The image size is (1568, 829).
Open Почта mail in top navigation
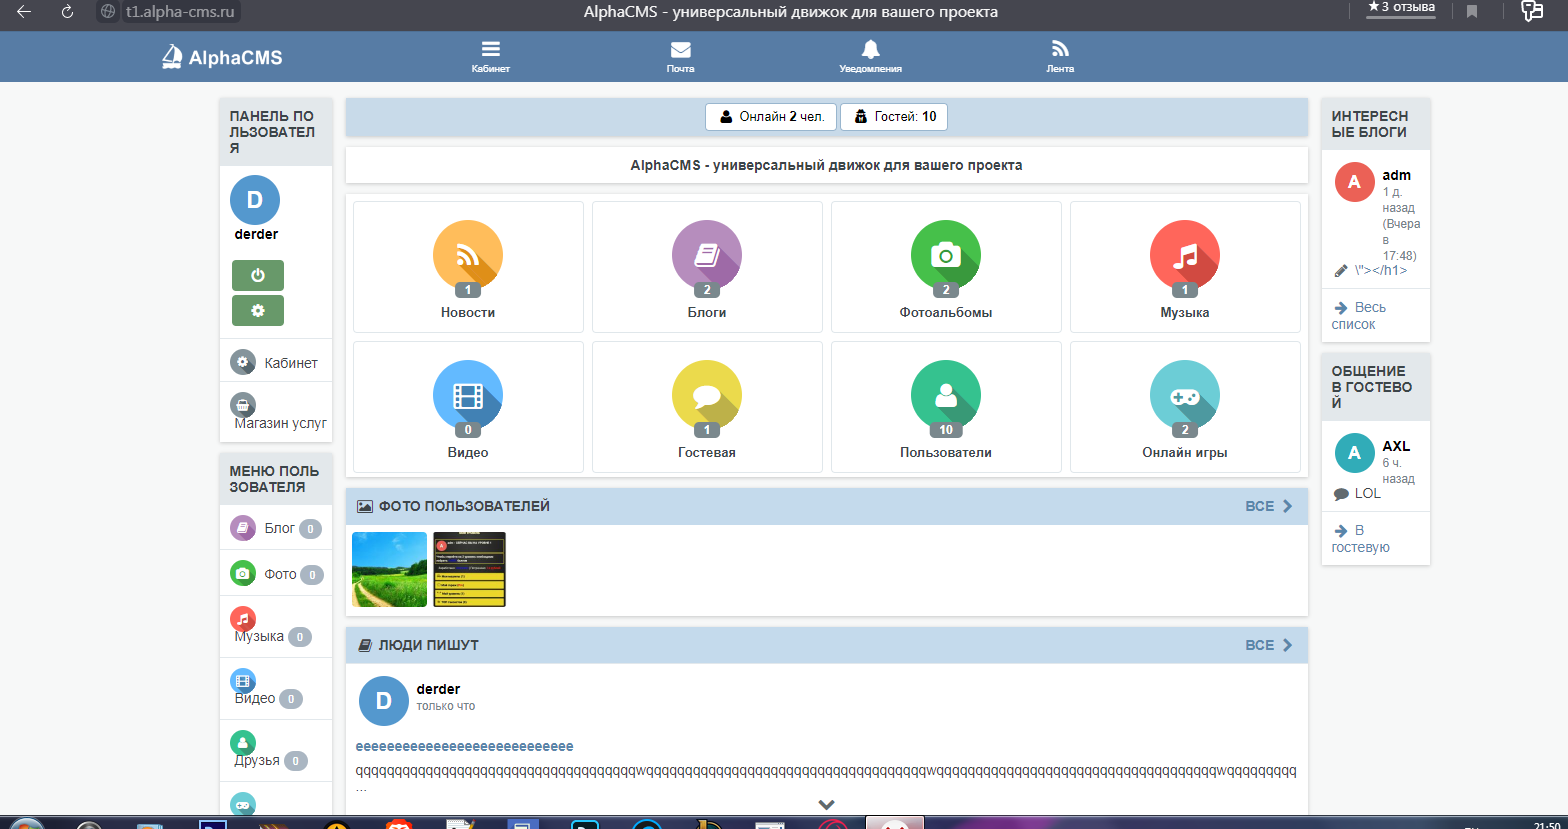click(x=680, y=56)
